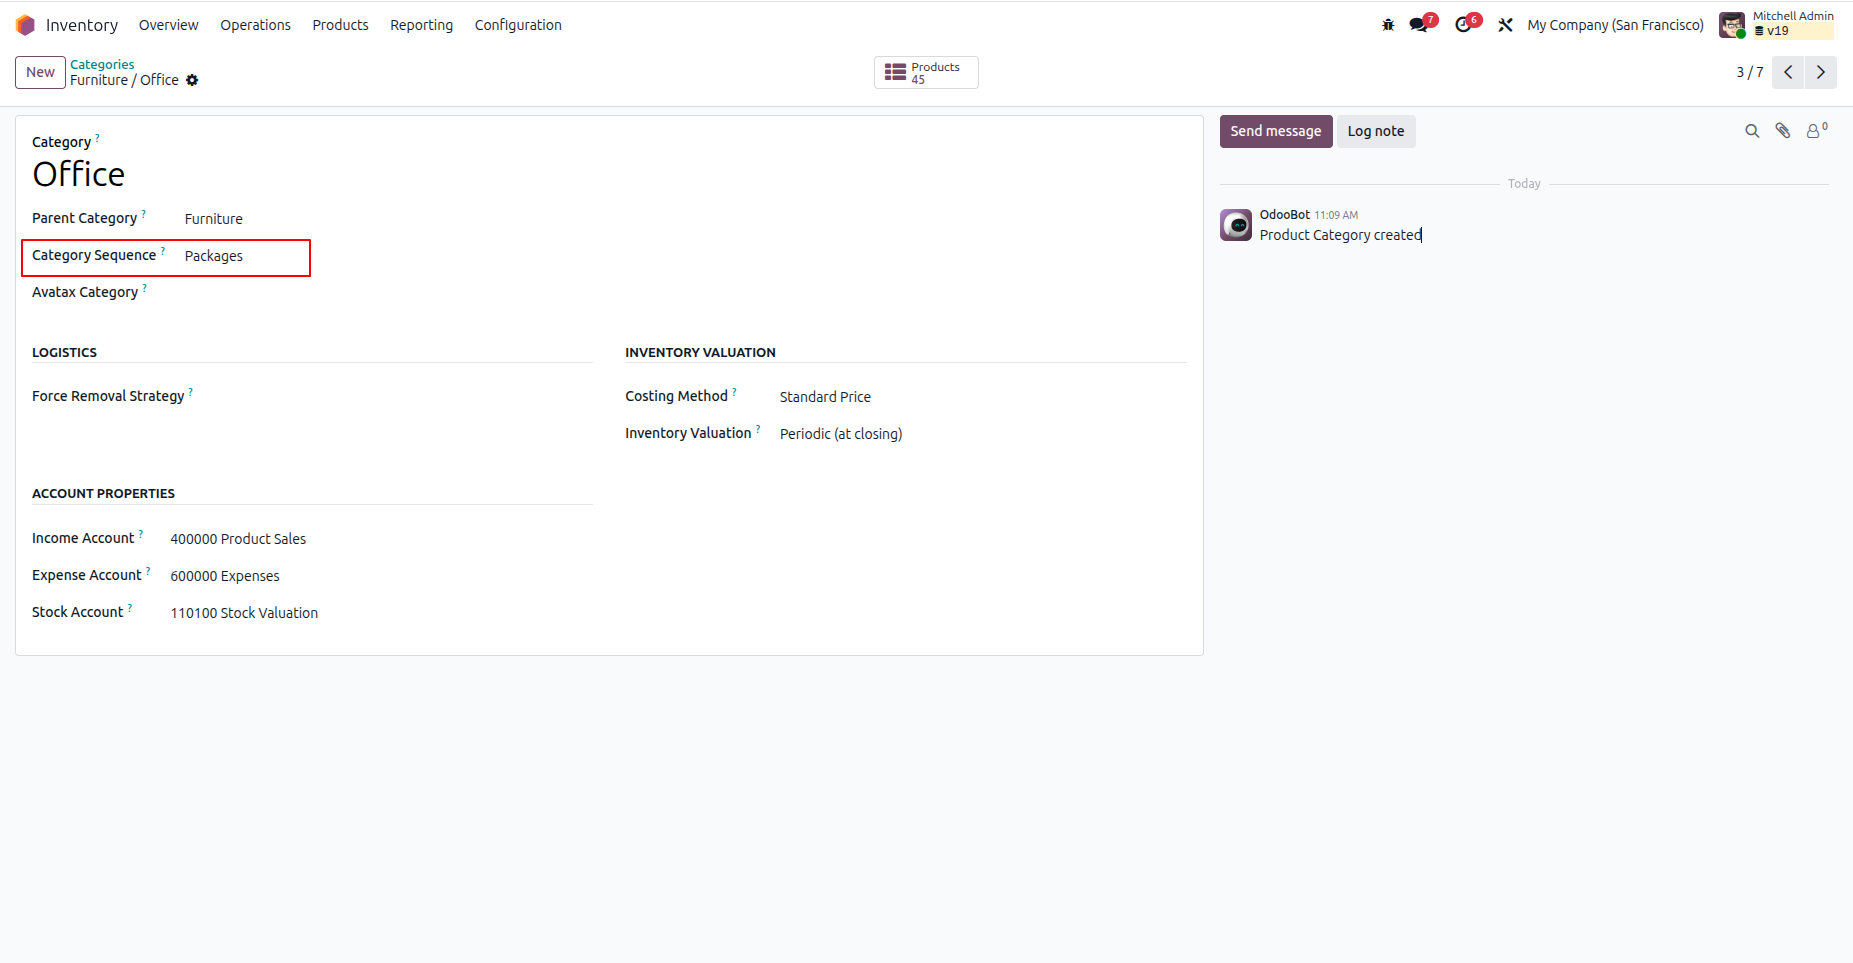The image size is (1853, 963).
Task: Click the Mitchell Admin user name
Action: (x=1793, y=16)
